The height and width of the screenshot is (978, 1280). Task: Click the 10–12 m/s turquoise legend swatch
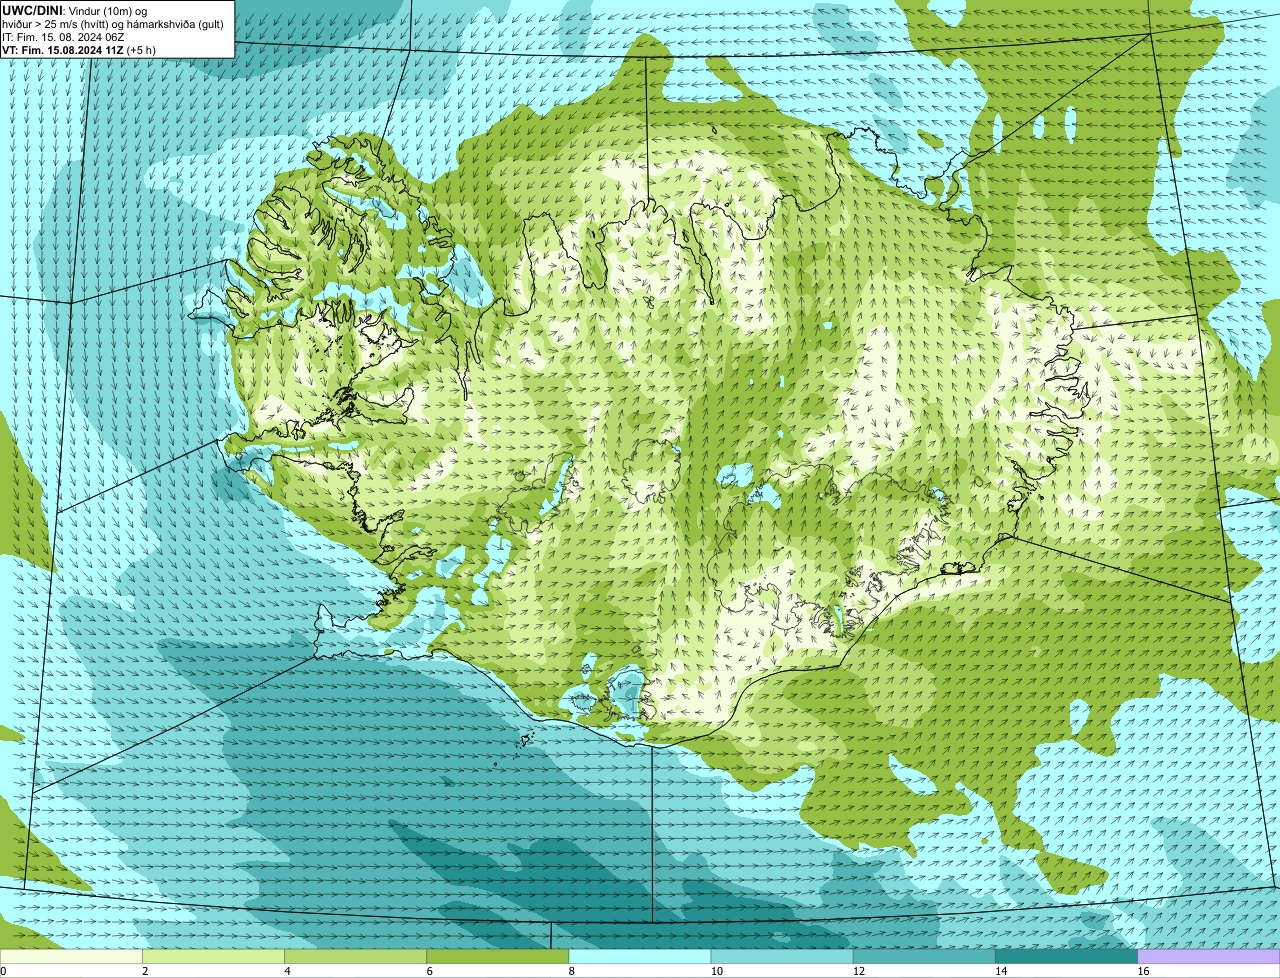point(782,957)
